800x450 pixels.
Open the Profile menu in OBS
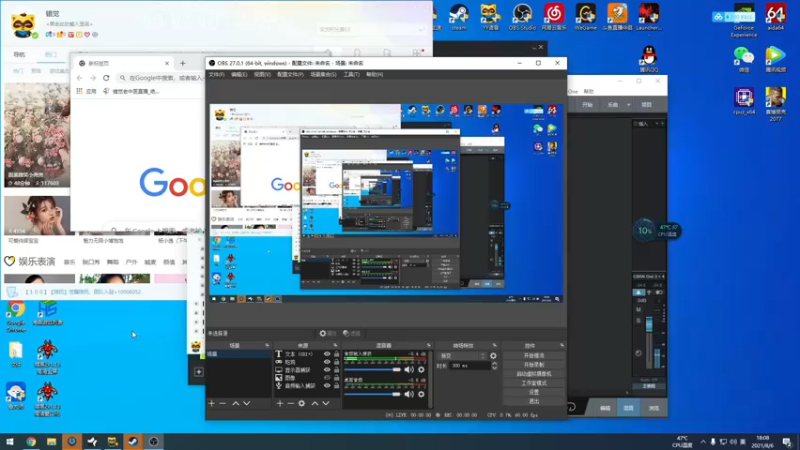pyautogui.click(x=290, y=74)
